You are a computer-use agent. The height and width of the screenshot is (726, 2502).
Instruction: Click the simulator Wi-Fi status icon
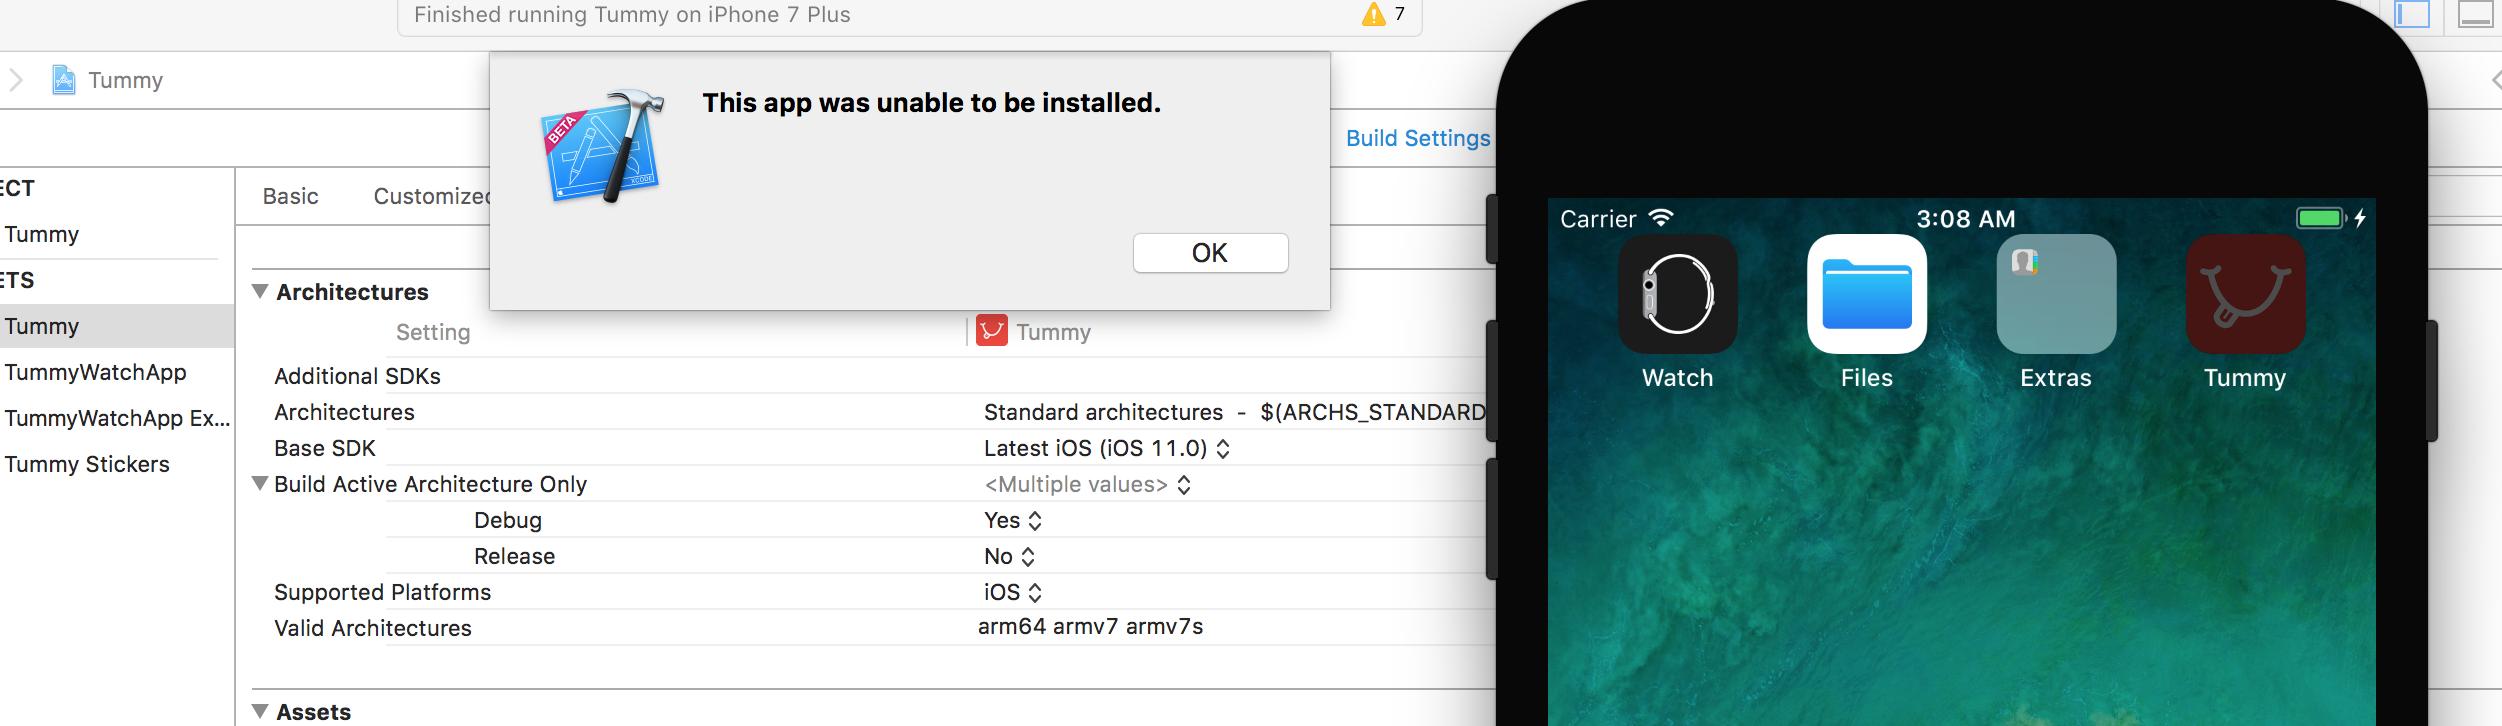1661,217
